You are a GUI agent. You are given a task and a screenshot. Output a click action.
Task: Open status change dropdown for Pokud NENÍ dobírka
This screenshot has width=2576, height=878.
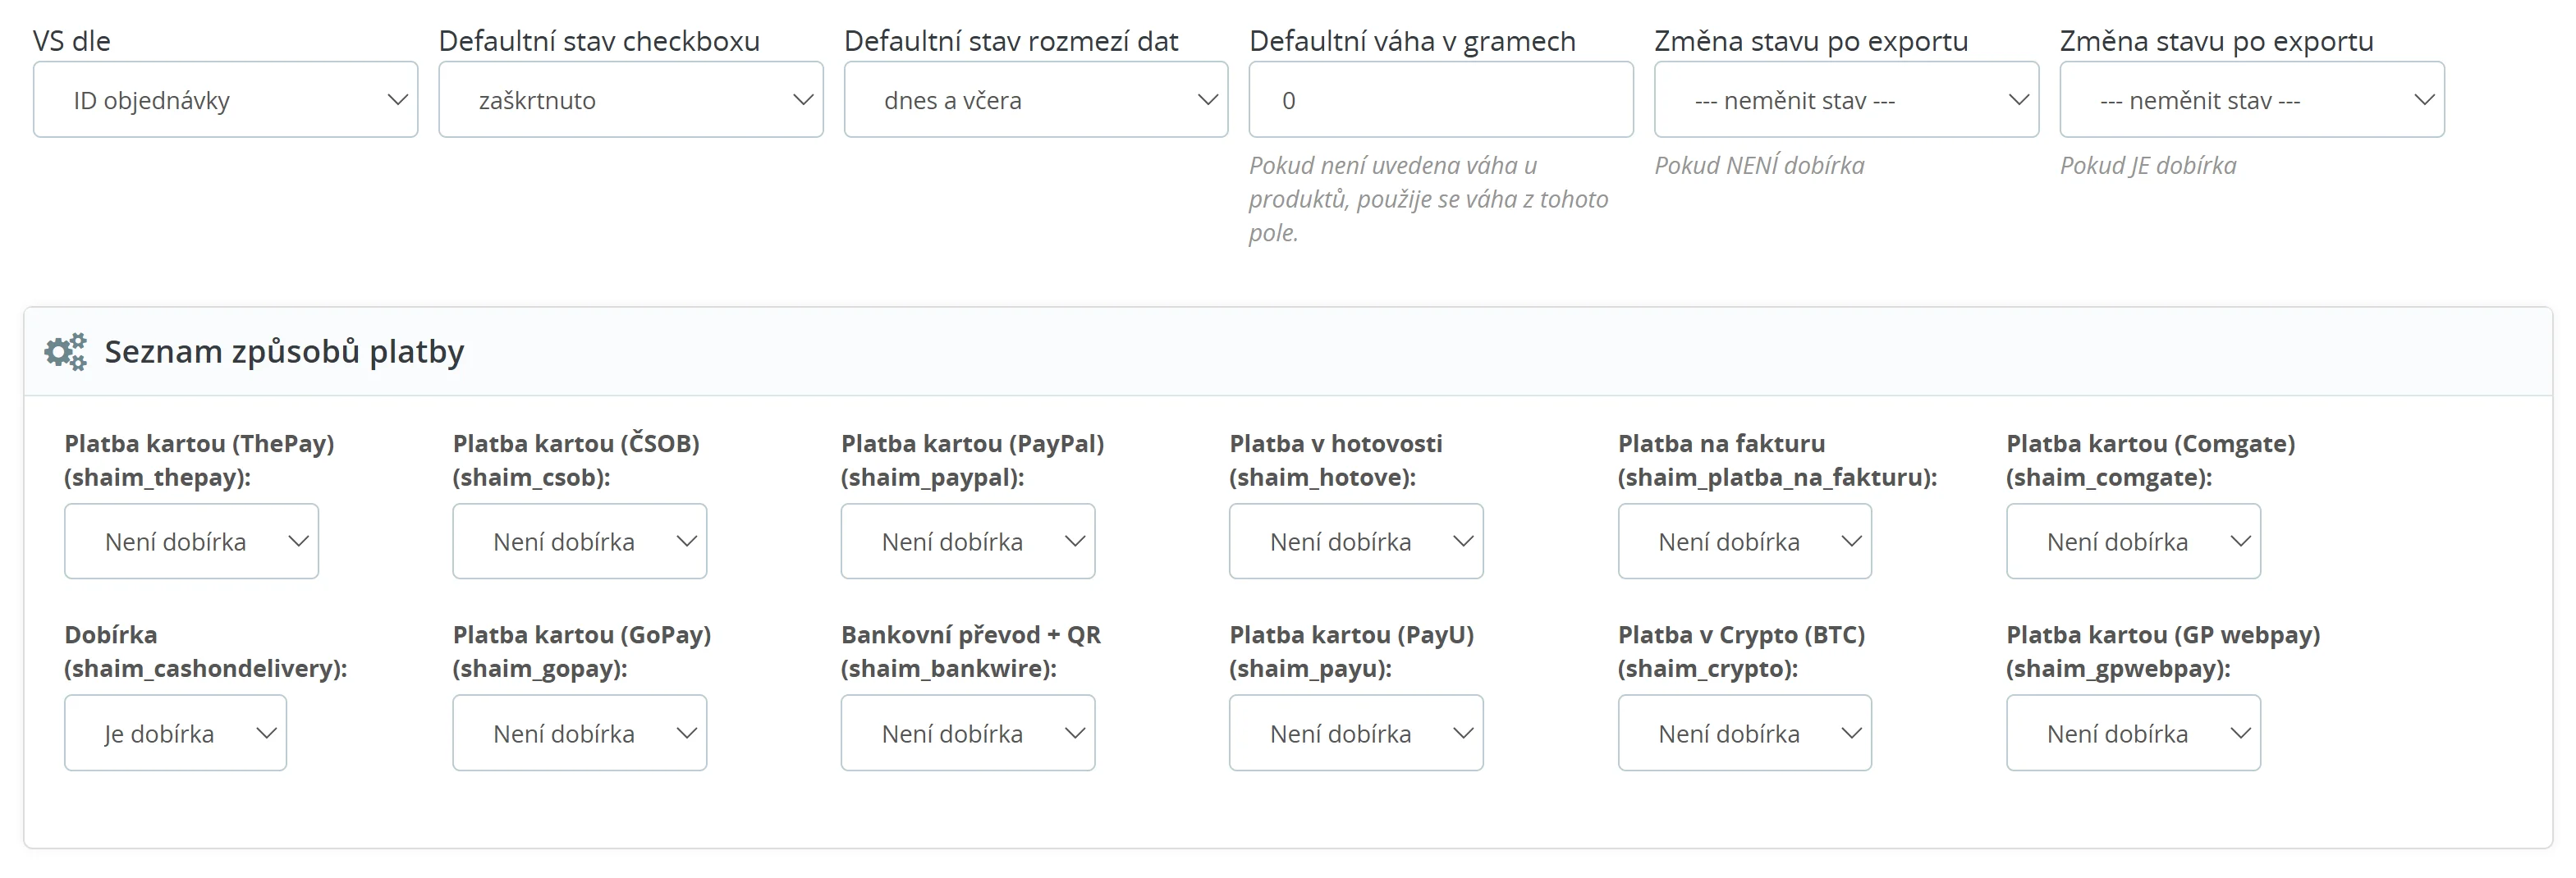tap(1846, 100)
